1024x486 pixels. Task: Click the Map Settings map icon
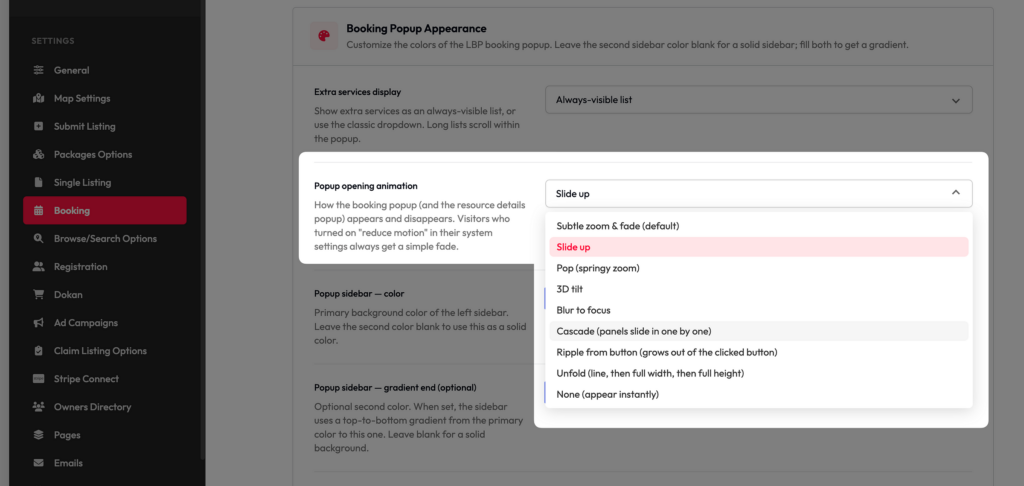coord(39,99)
